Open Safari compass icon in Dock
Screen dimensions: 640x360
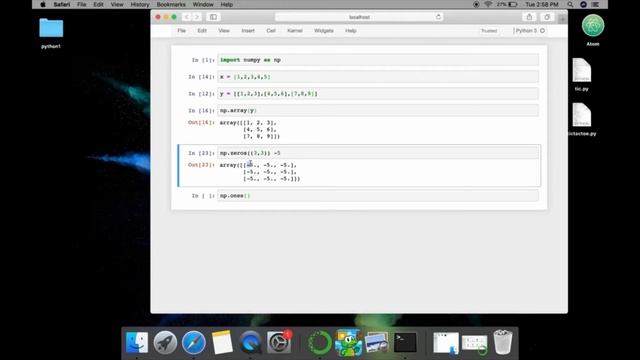pos(194,342)
